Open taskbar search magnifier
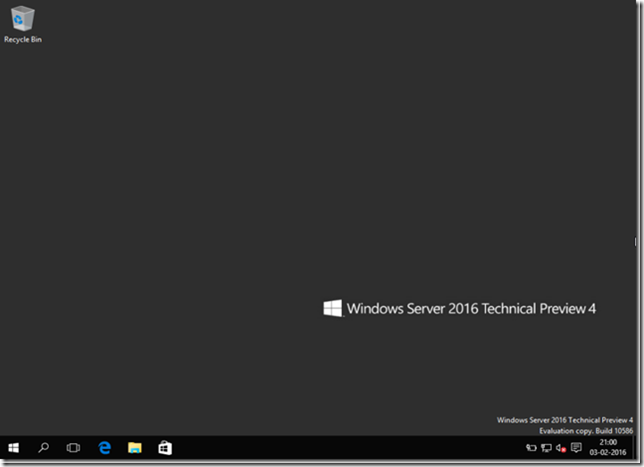Image resolution: width=644 pixels, height=467 pixels. (x=44, y=448)
